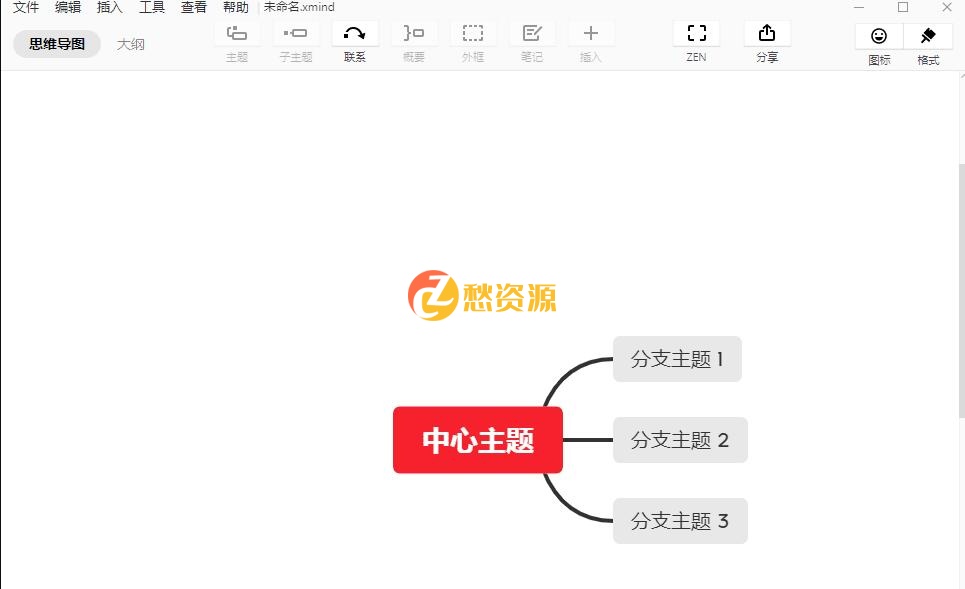Open the 编辑 menu

tap(66, 7)
